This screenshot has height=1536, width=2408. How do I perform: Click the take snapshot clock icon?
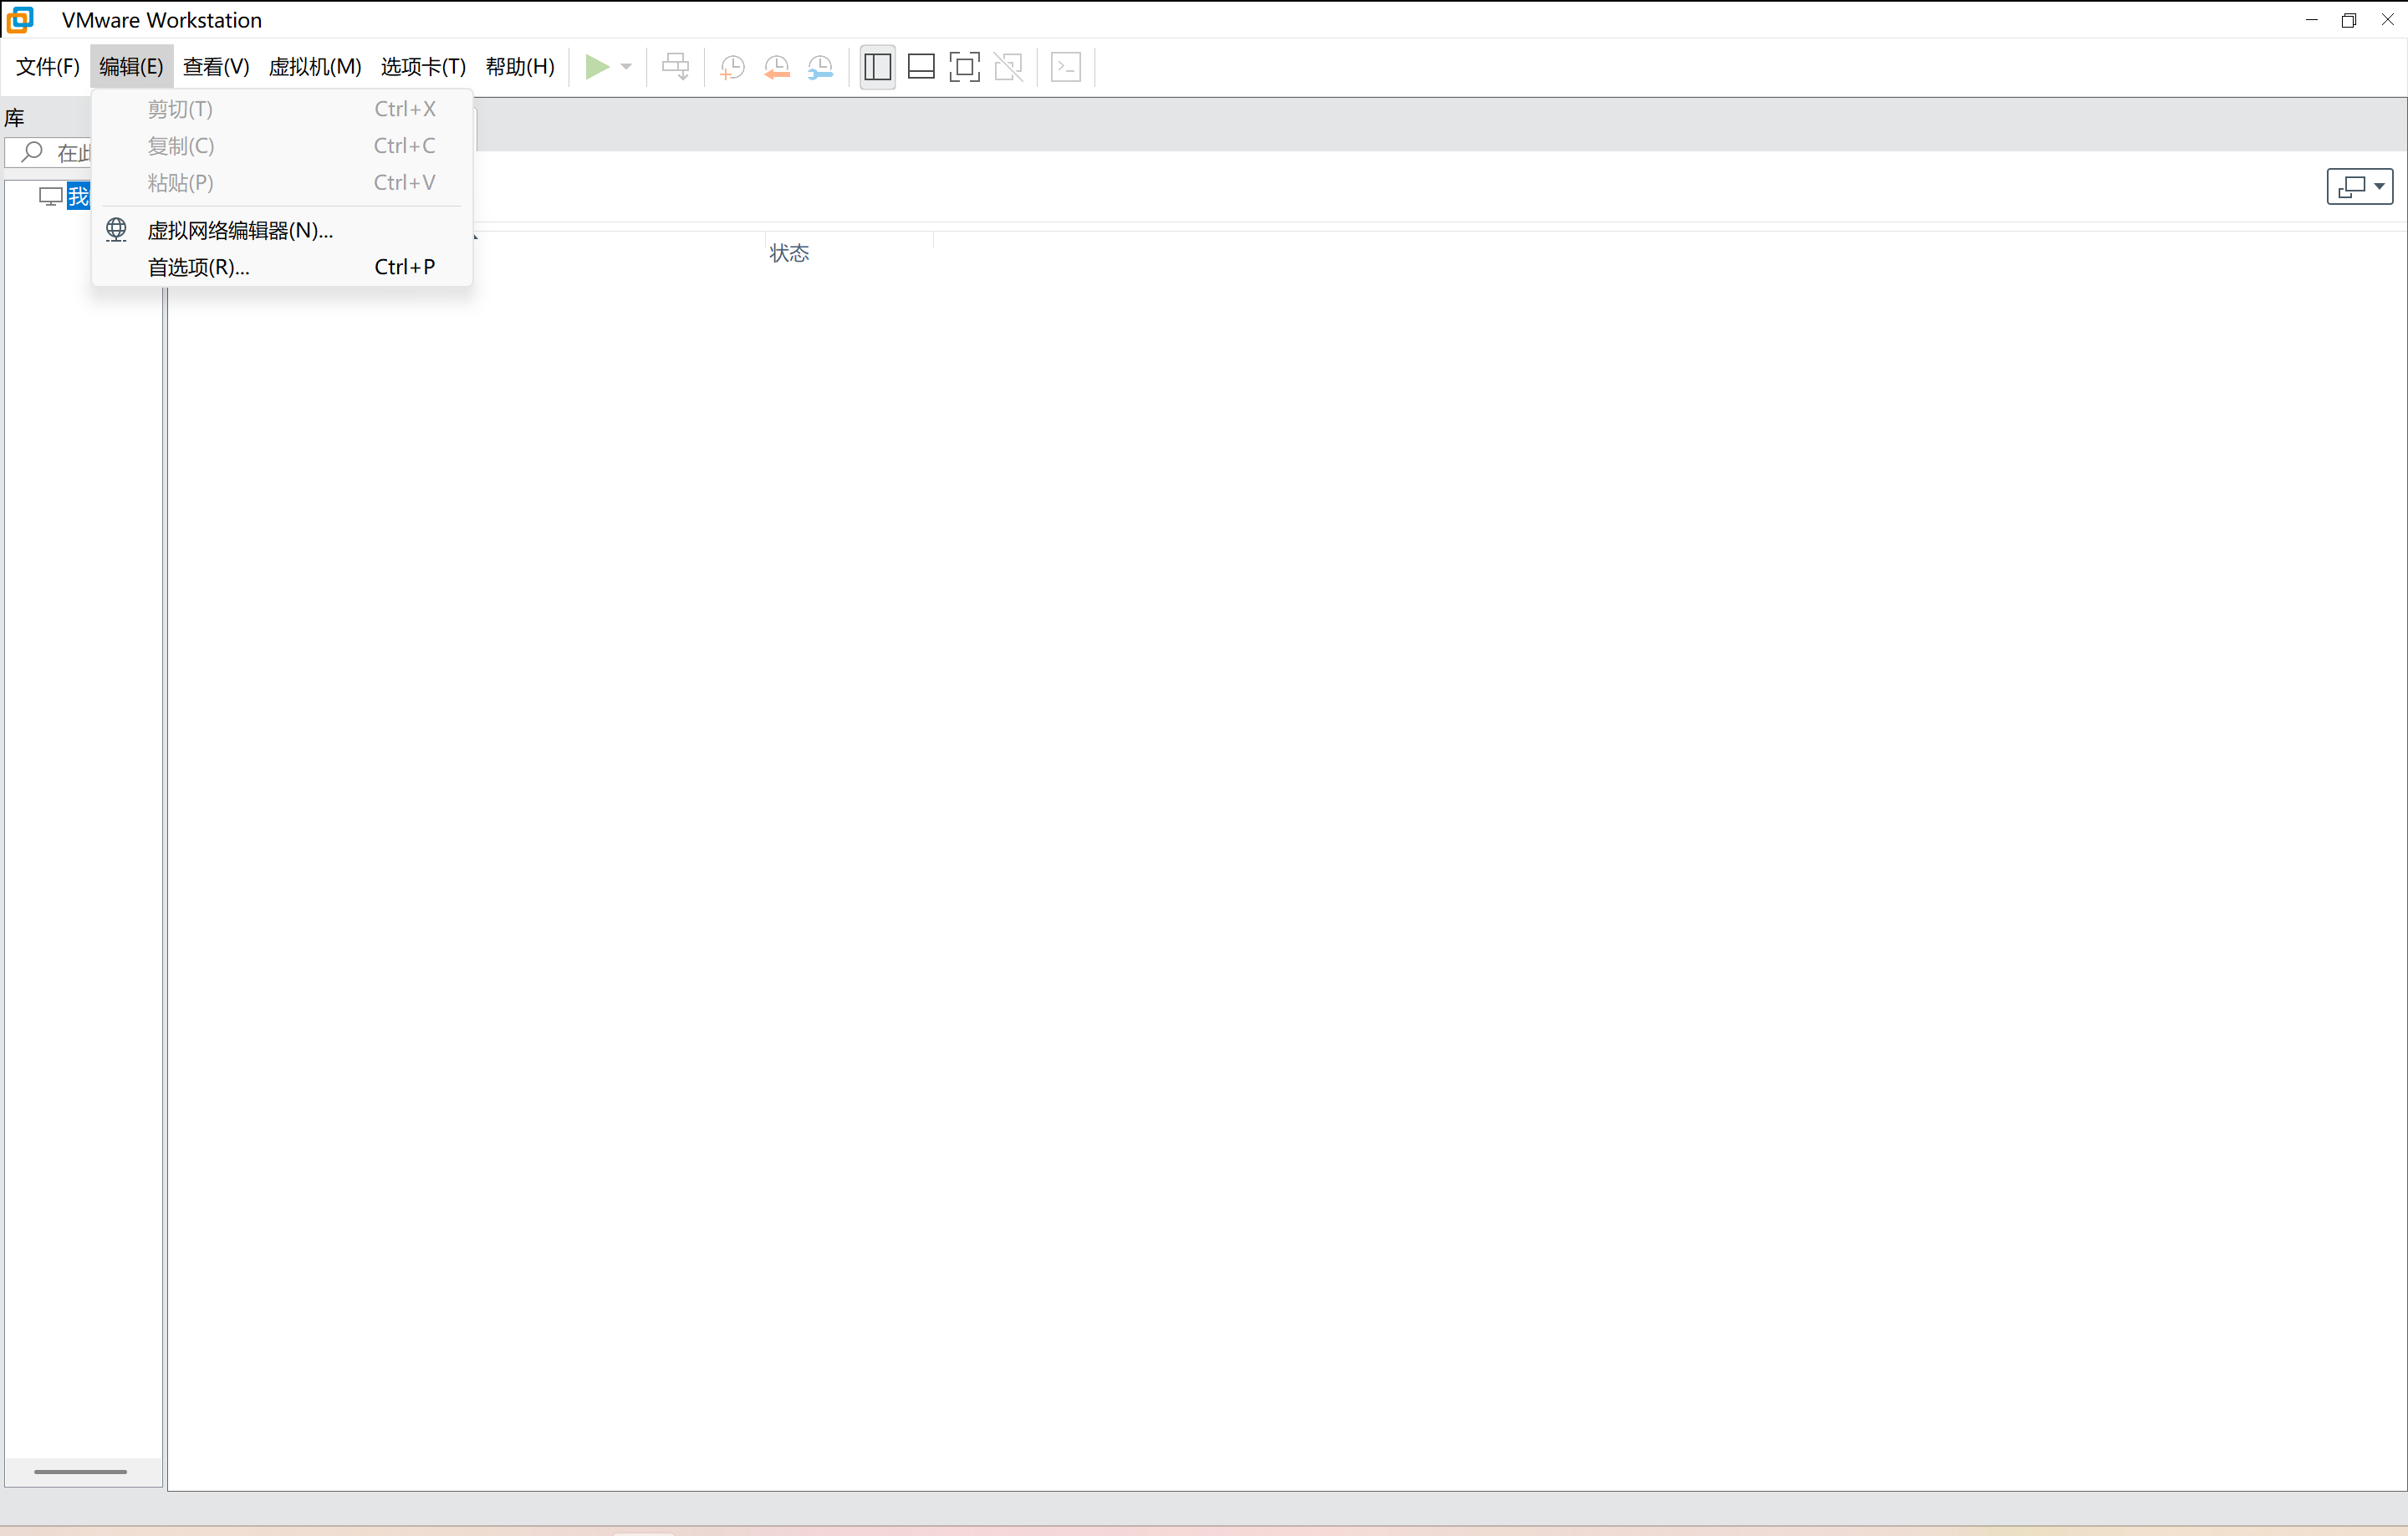pyautogui.click(x=732, y=67)
